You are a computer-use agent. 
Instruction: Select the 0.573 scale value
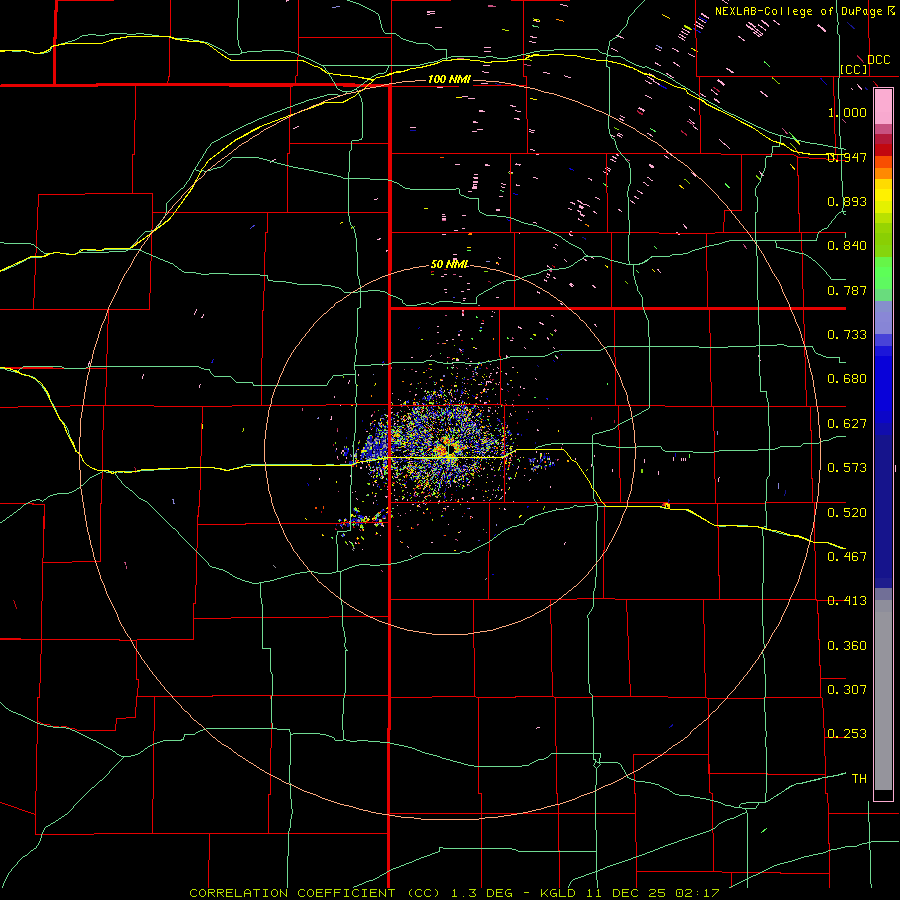click(x=847, y=468)
